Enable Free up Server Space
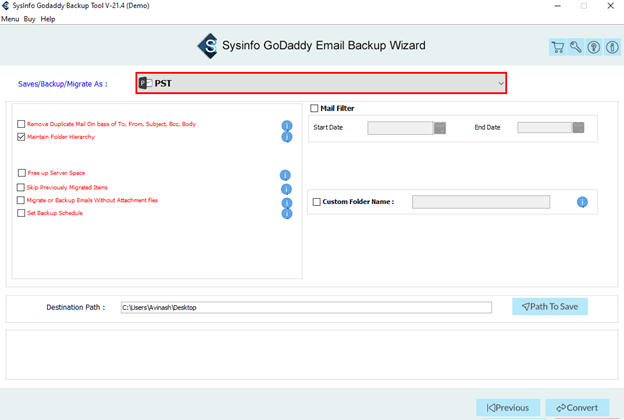This screenshot has height=420, width=624. click(x=21, y=173)
